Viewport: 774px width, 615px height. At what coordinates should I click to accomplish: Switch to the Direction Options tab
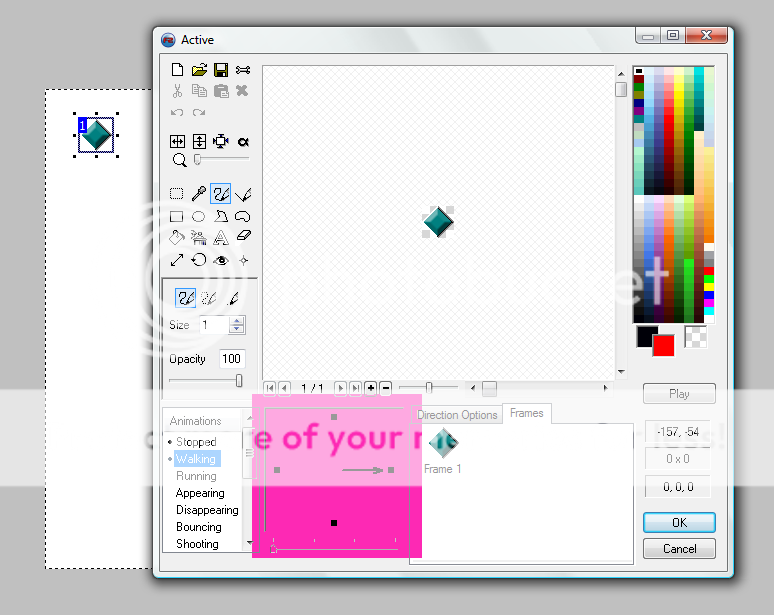457,415
